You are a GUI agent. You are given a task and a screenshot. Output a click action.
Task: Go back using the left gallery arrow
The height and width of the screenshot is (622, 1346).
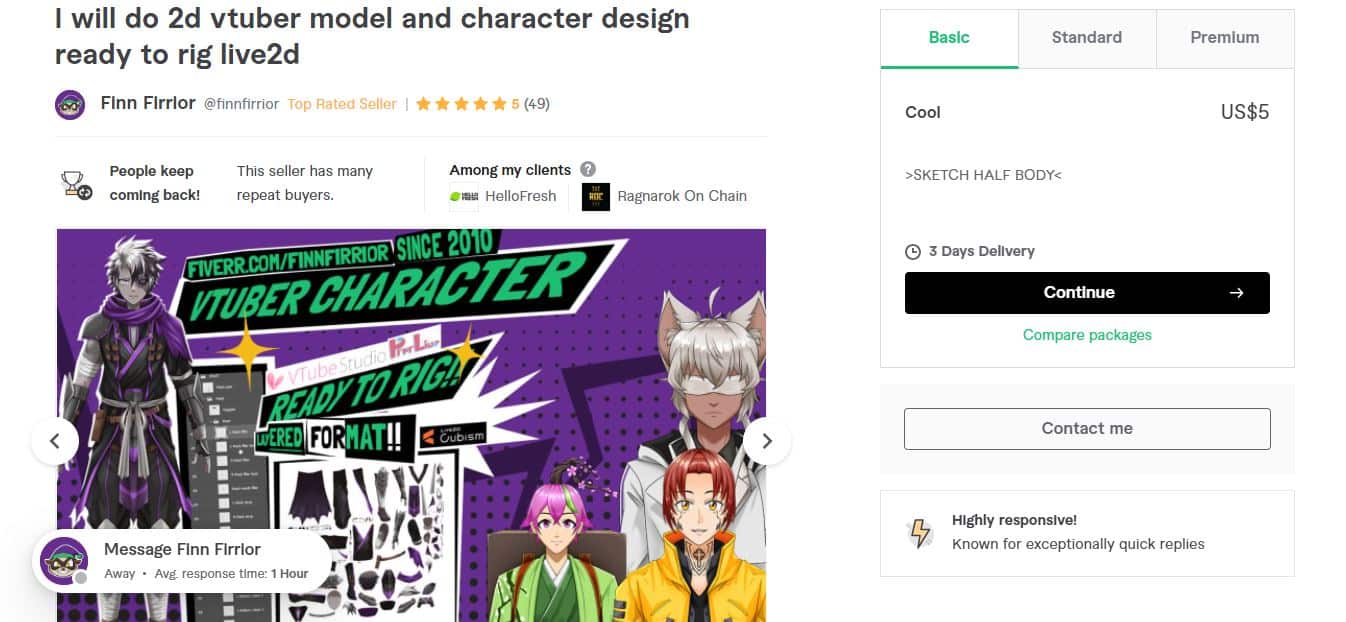click(55, 440)
